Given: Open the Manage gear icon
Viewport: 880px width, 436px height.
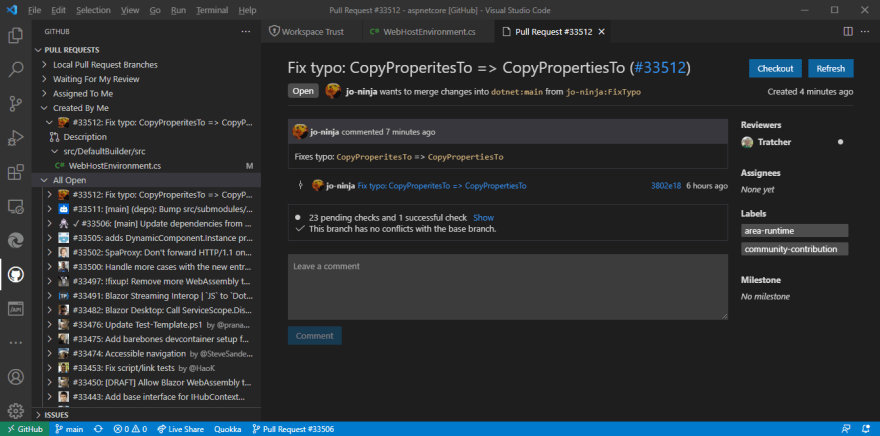Looking at the screenshot, I should point(16,410).
